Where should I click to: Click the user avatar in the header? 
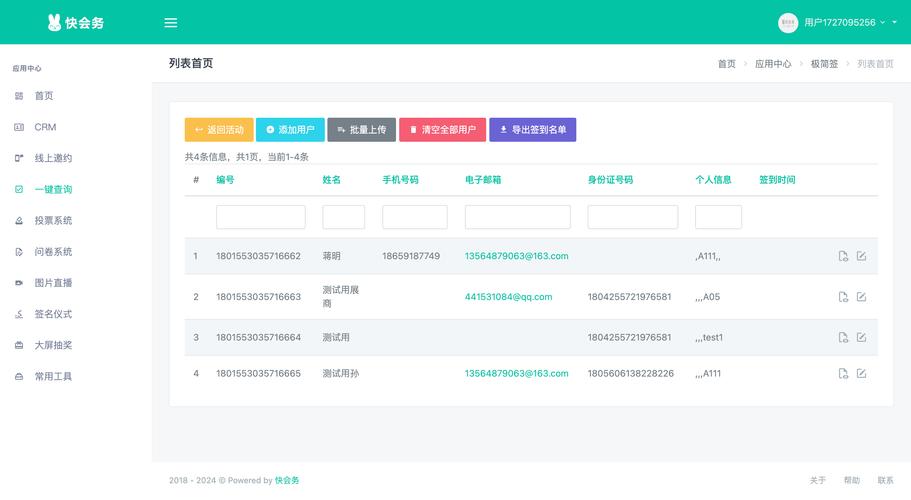click(x=788, y=23)
